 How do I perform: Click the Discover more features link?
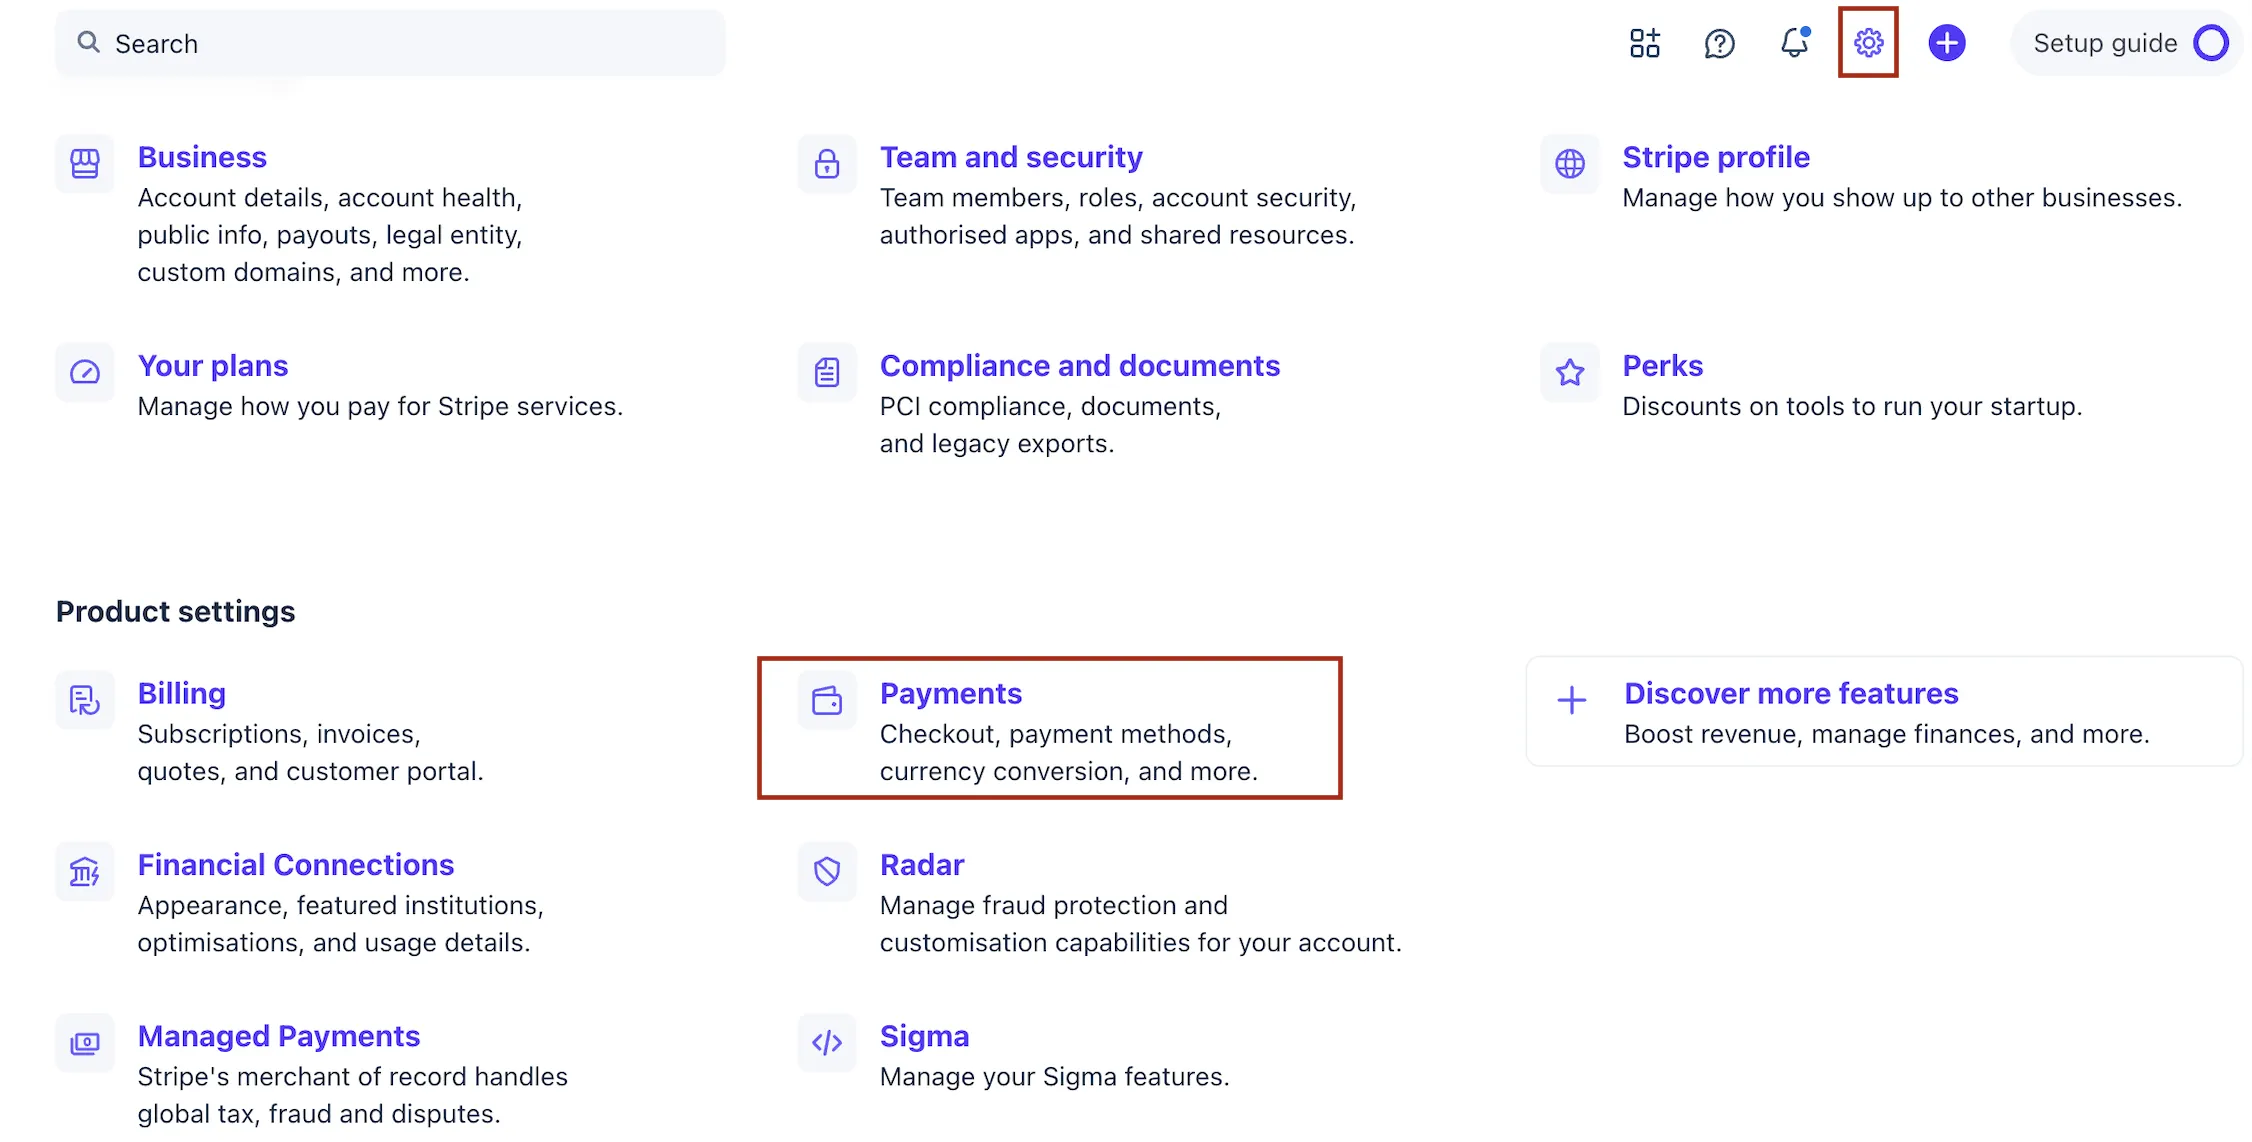coord(1790,692)
